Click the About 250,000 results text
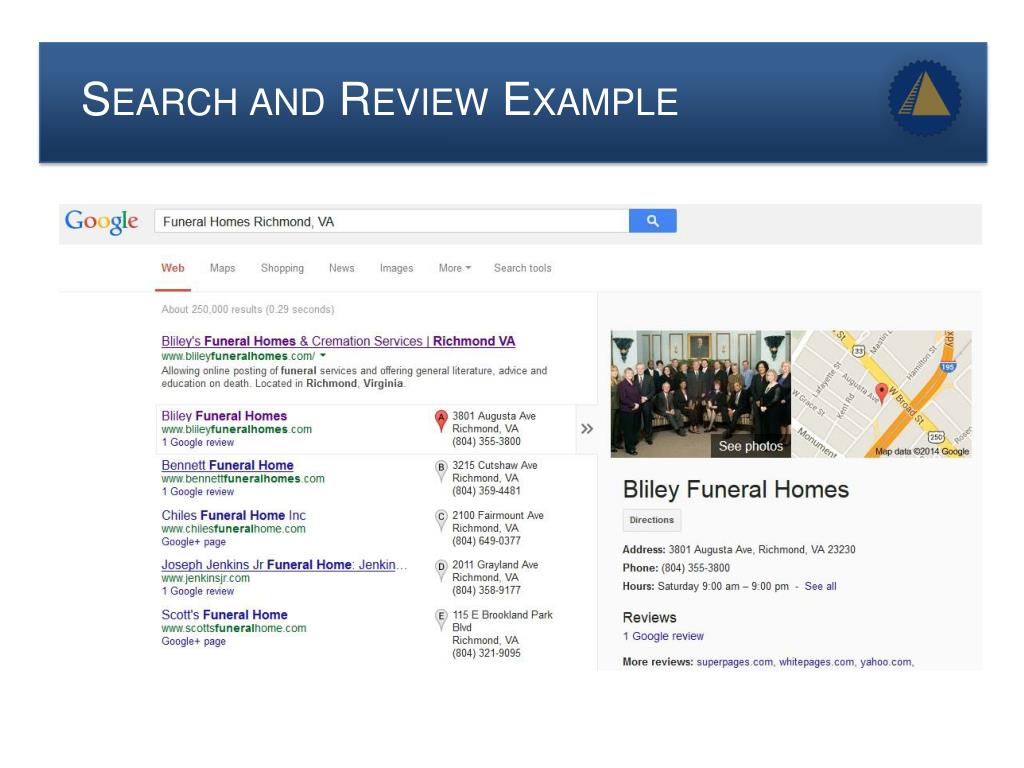Viewport: 1024px width, 768px height. (248, 310)
